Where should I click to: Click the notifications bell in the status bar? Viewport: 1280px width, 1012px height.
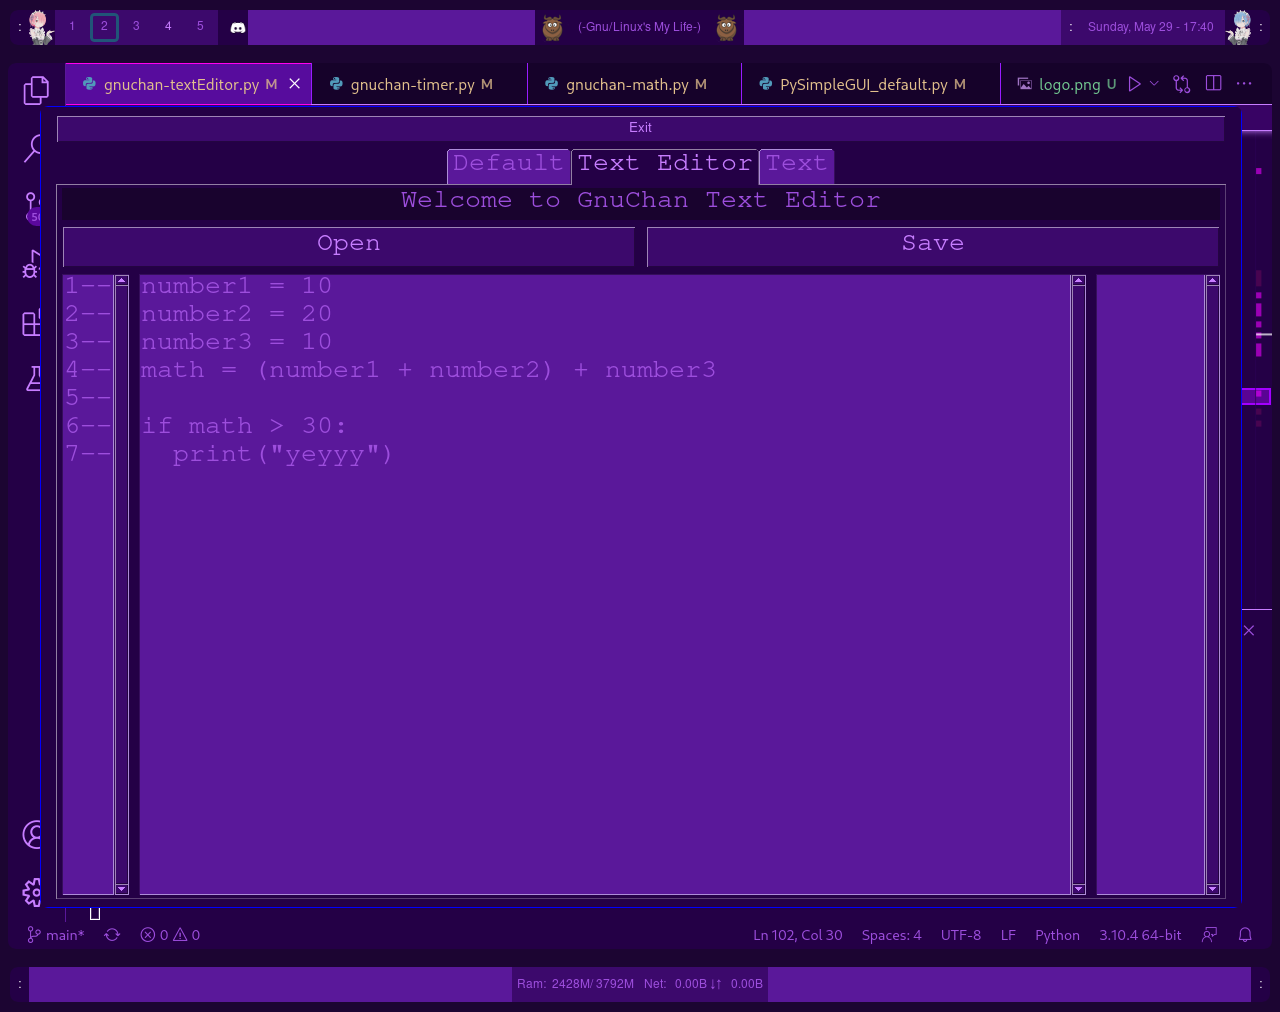point(1244,935)
